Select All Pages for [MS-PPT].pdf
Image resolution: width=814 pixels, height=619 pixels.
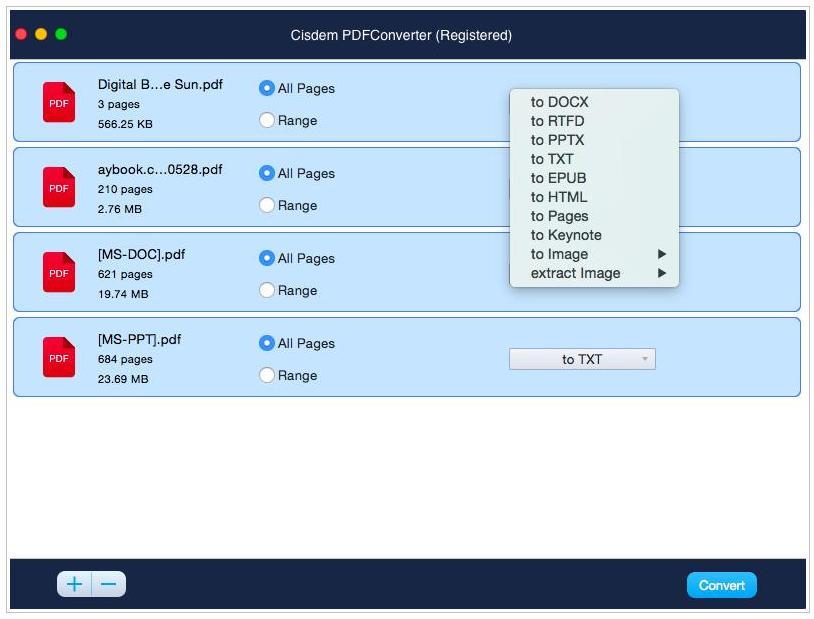[266, 343]
